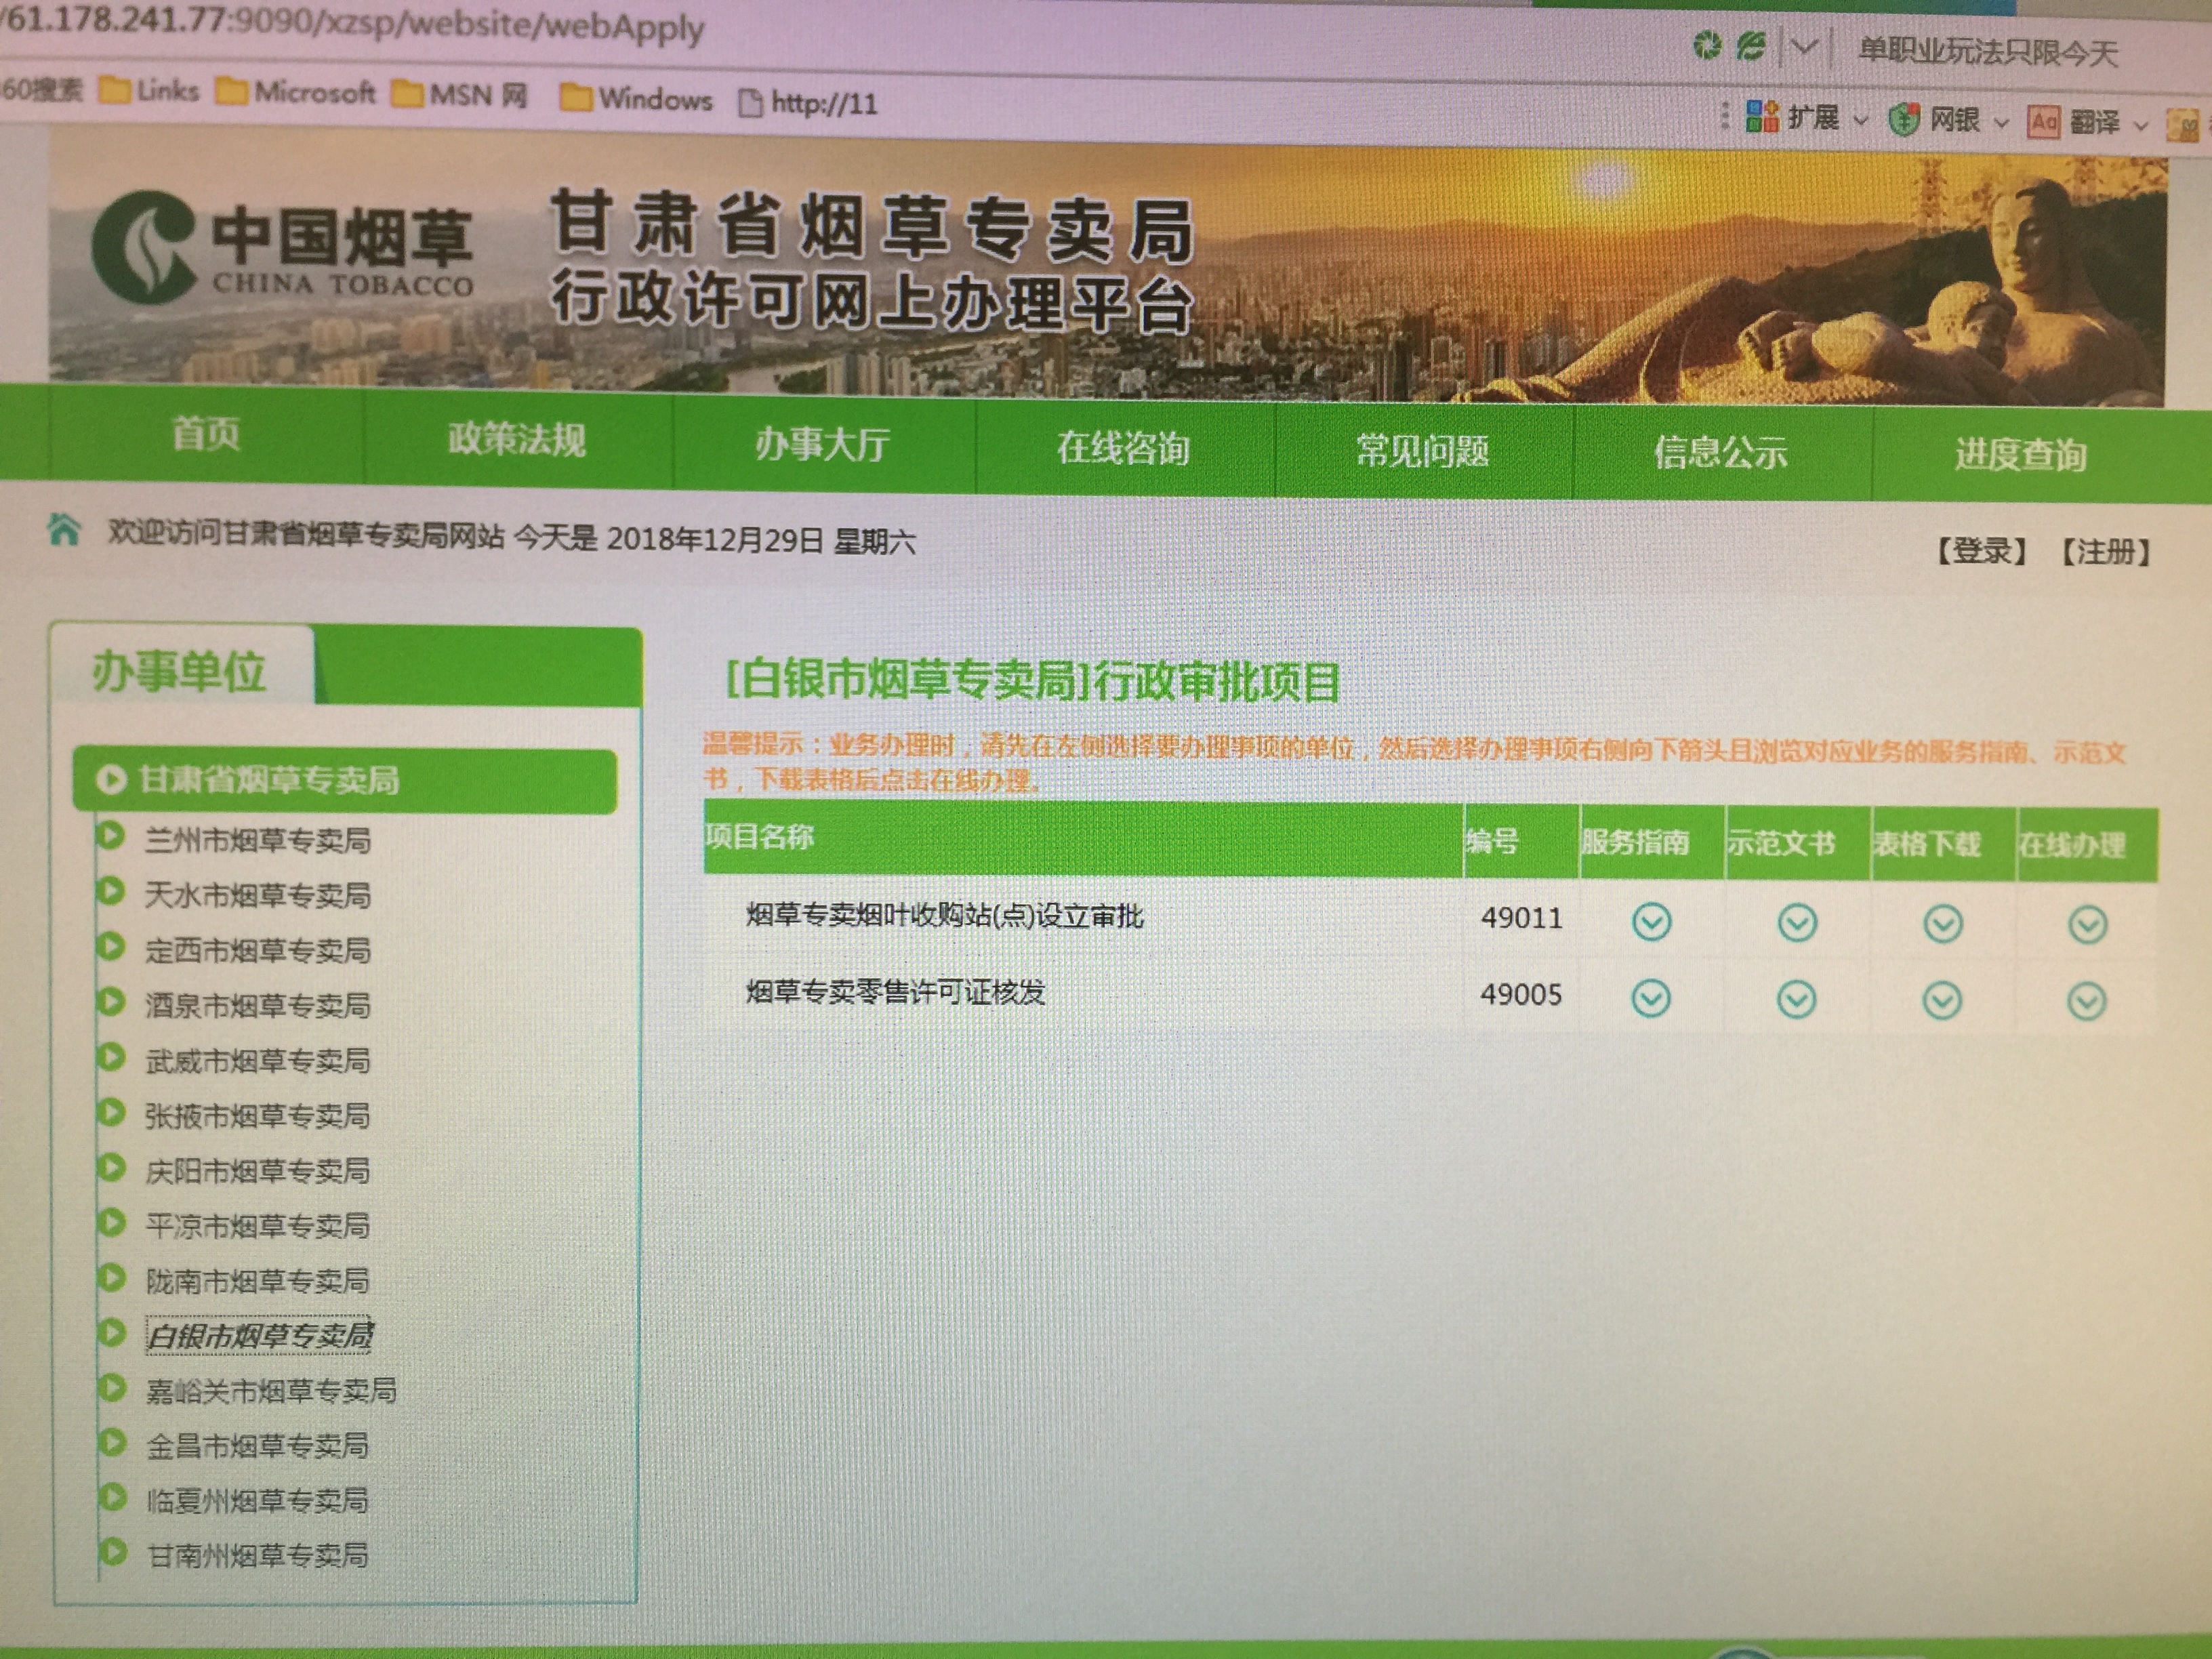Expand 在线办理 arrow for 烟草专卖零售许可证核发

2087,1001
